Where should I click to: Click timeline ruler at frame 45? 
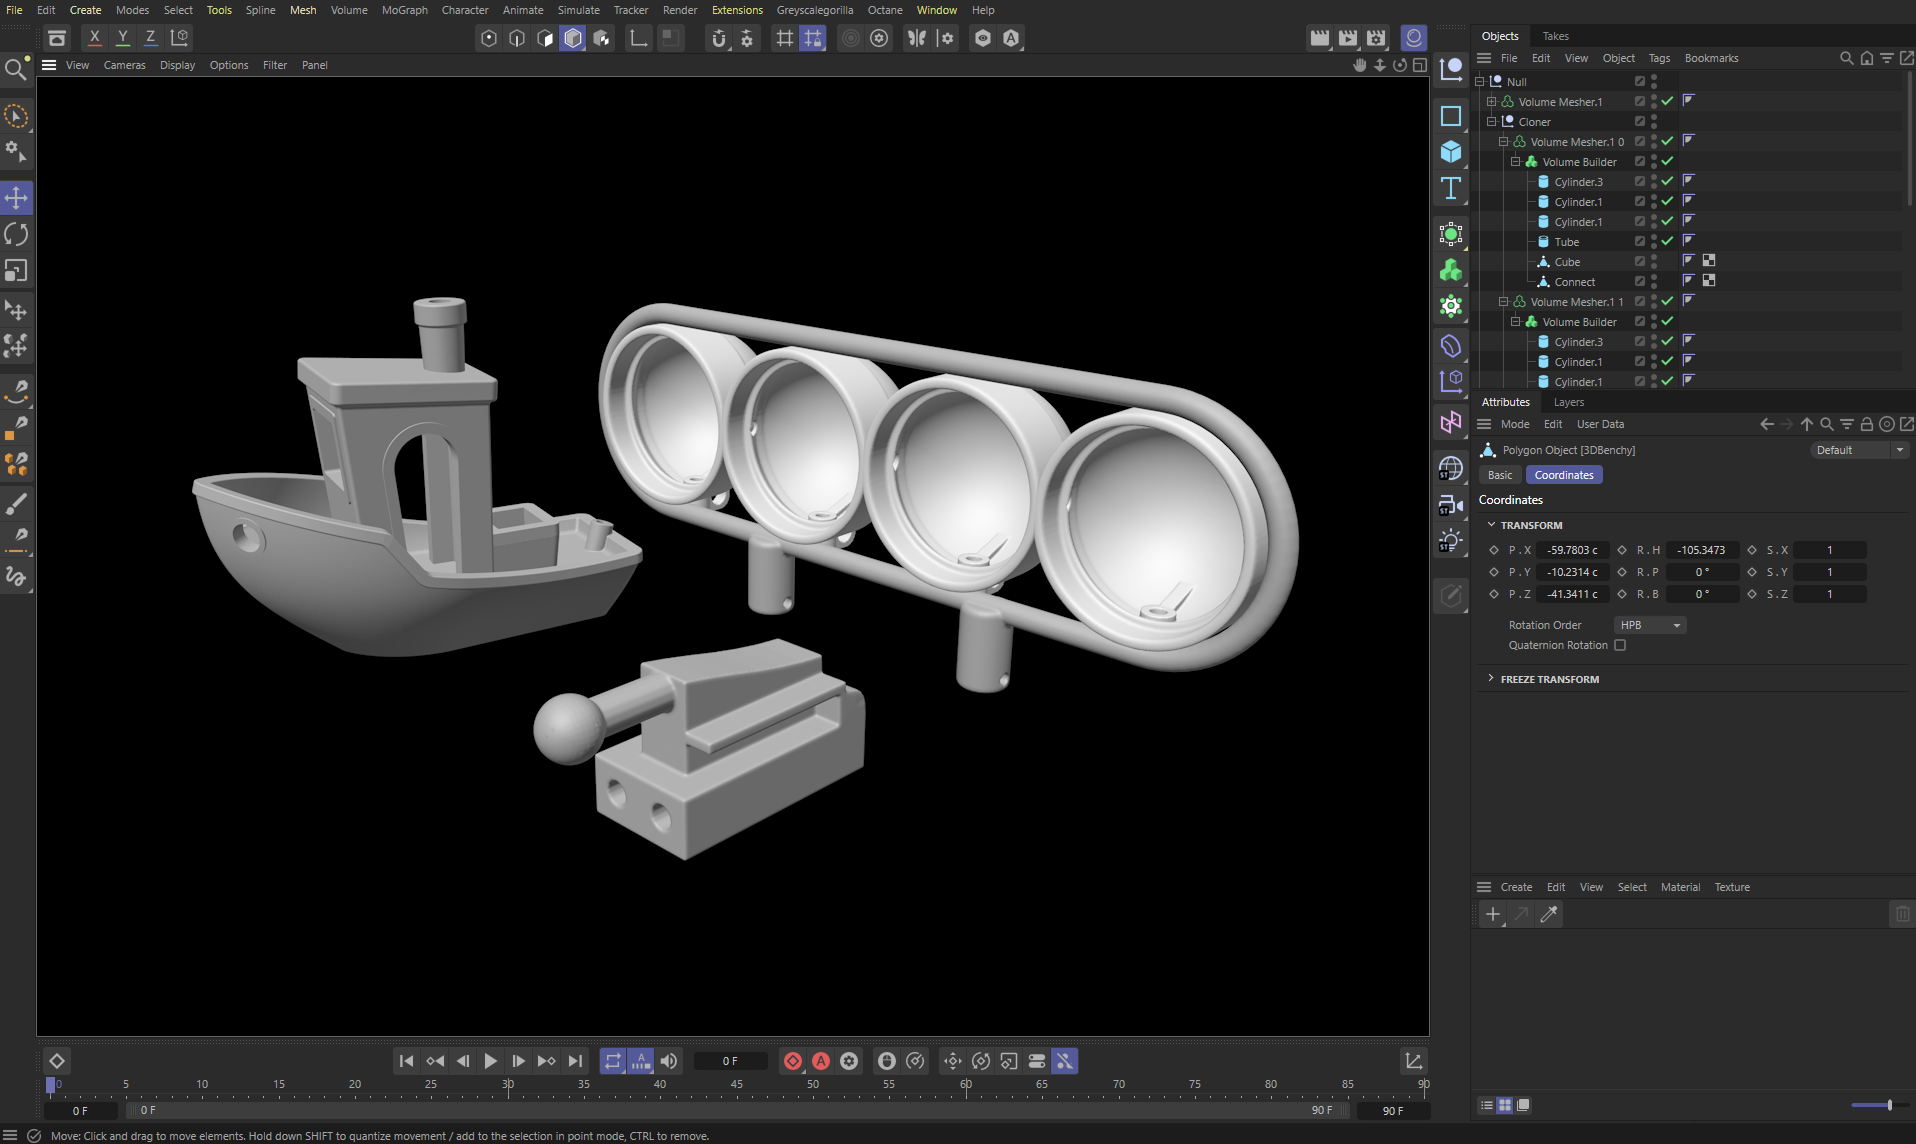click(736, 1085)
